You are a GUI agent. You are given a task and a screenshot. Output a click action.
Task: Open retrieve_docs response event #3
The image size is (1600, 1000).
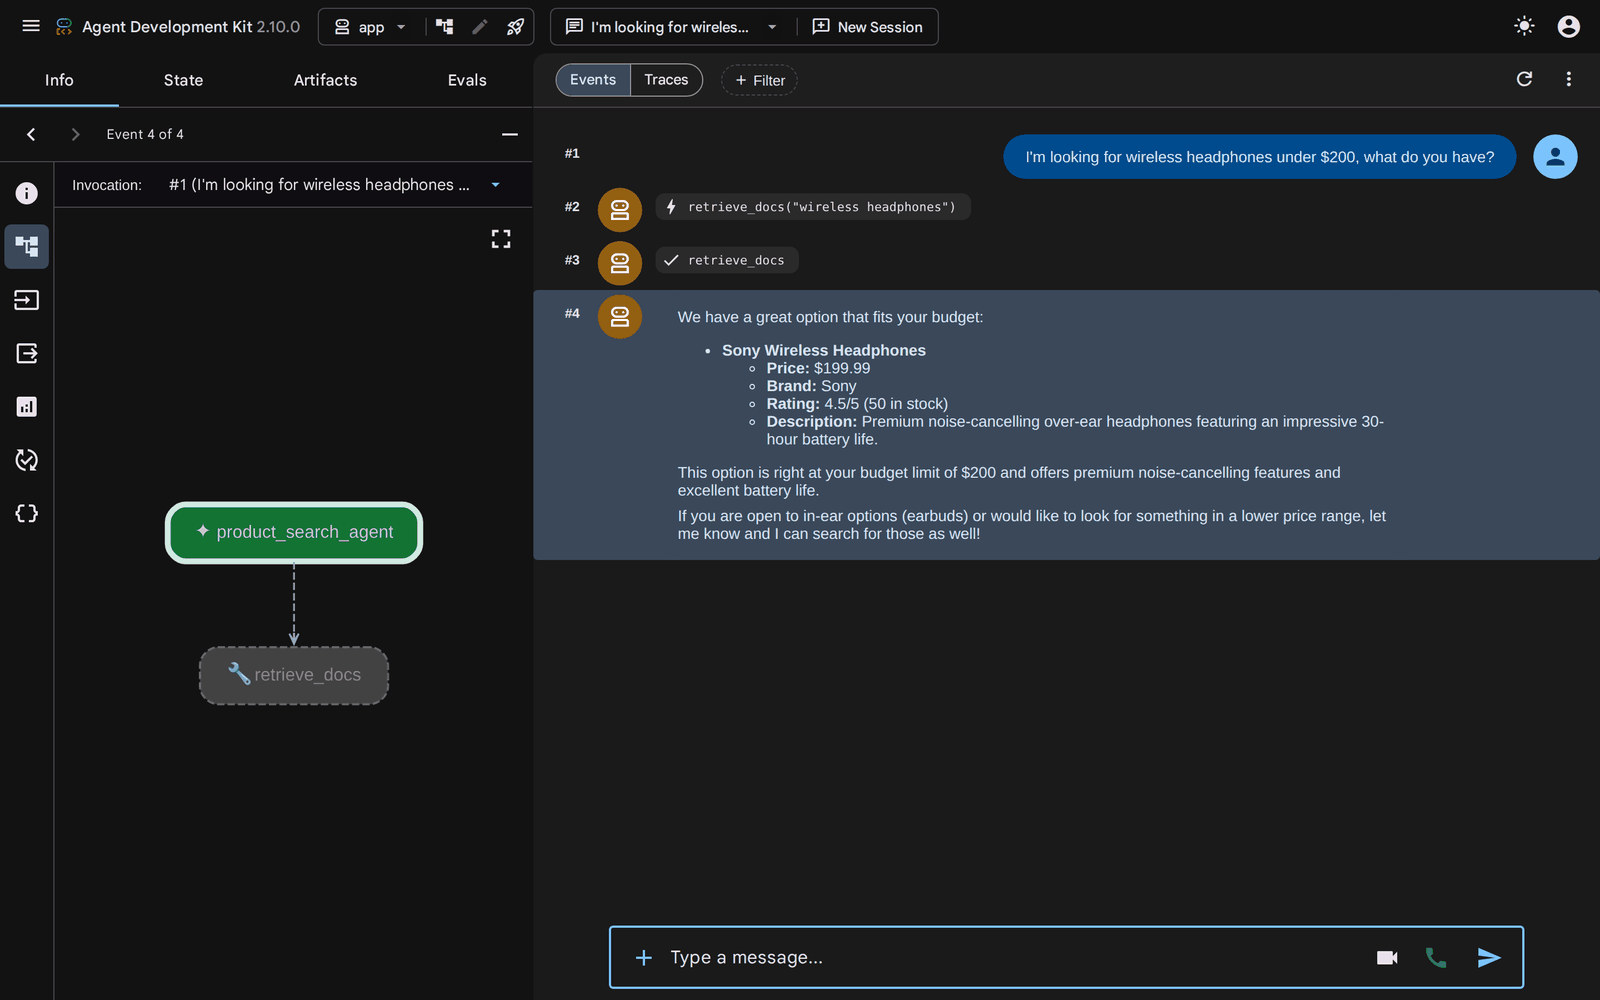click(727, 260)
